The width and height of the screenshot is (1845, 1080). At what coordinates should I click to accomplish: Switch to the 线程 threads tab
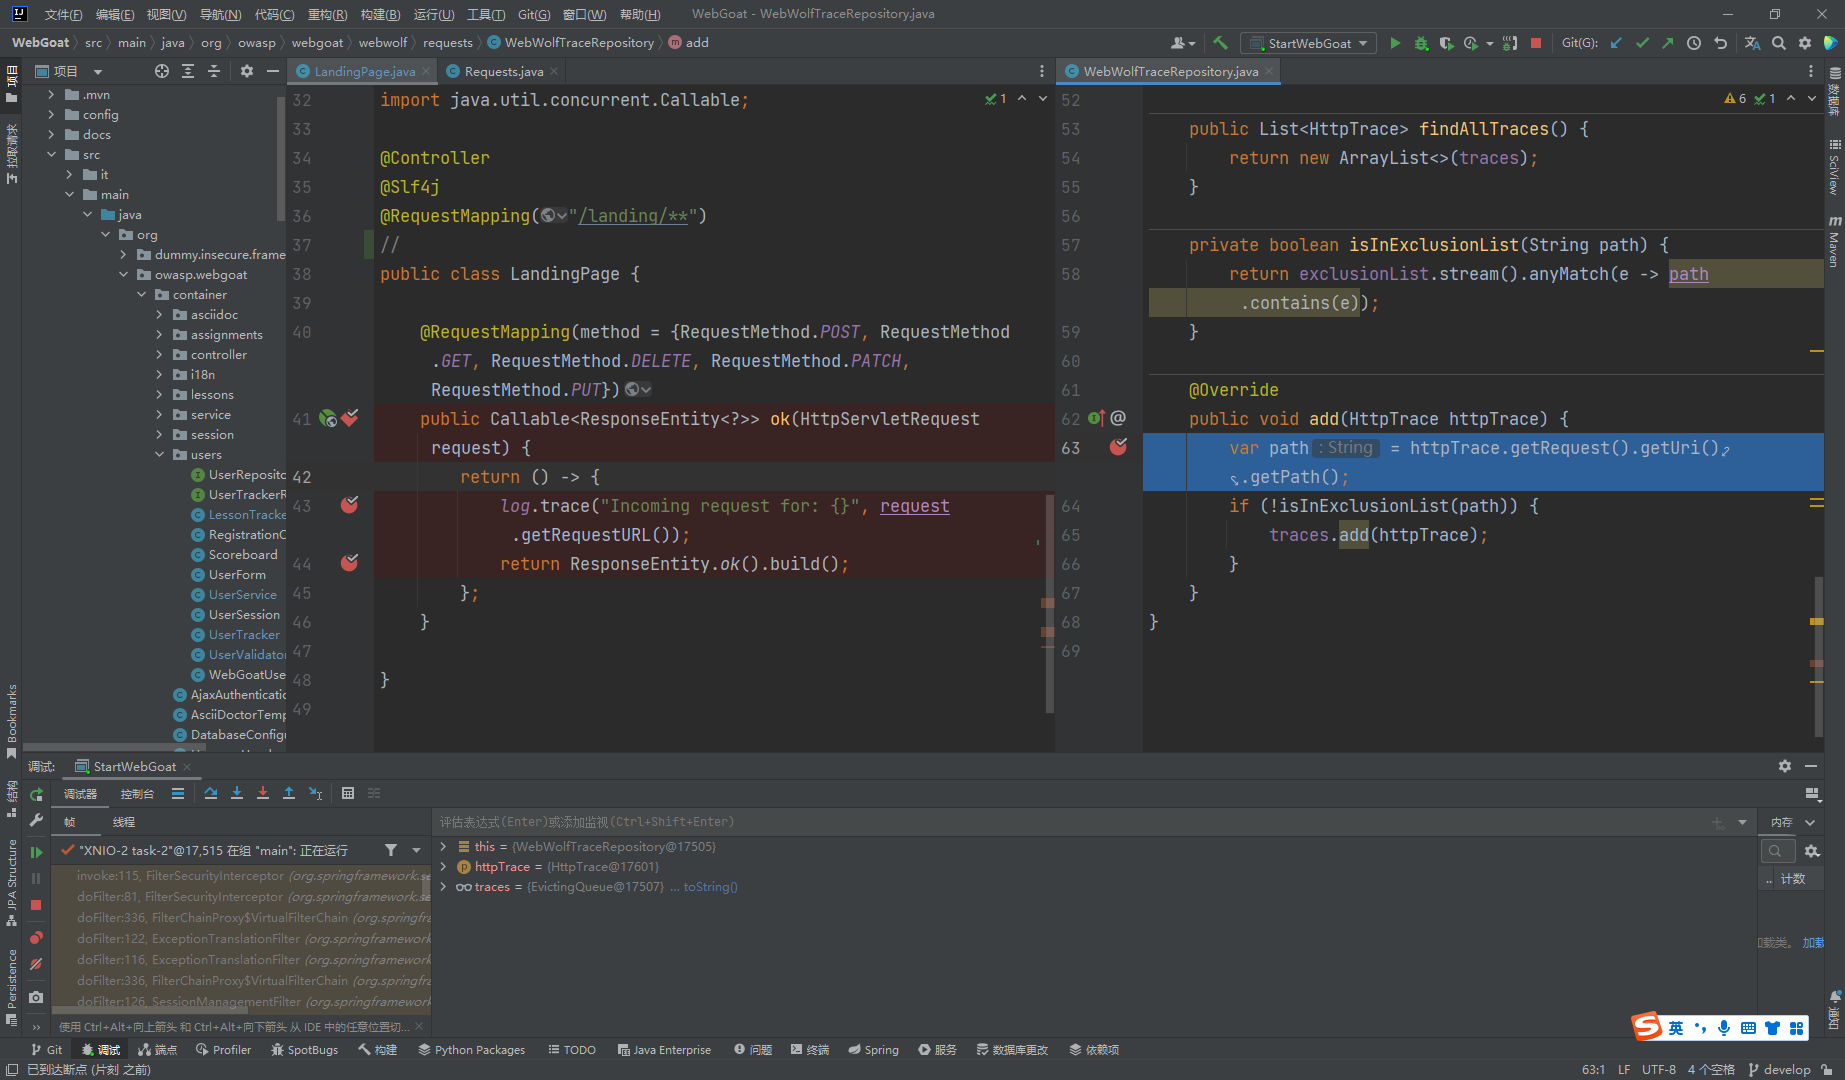(124, 821)
